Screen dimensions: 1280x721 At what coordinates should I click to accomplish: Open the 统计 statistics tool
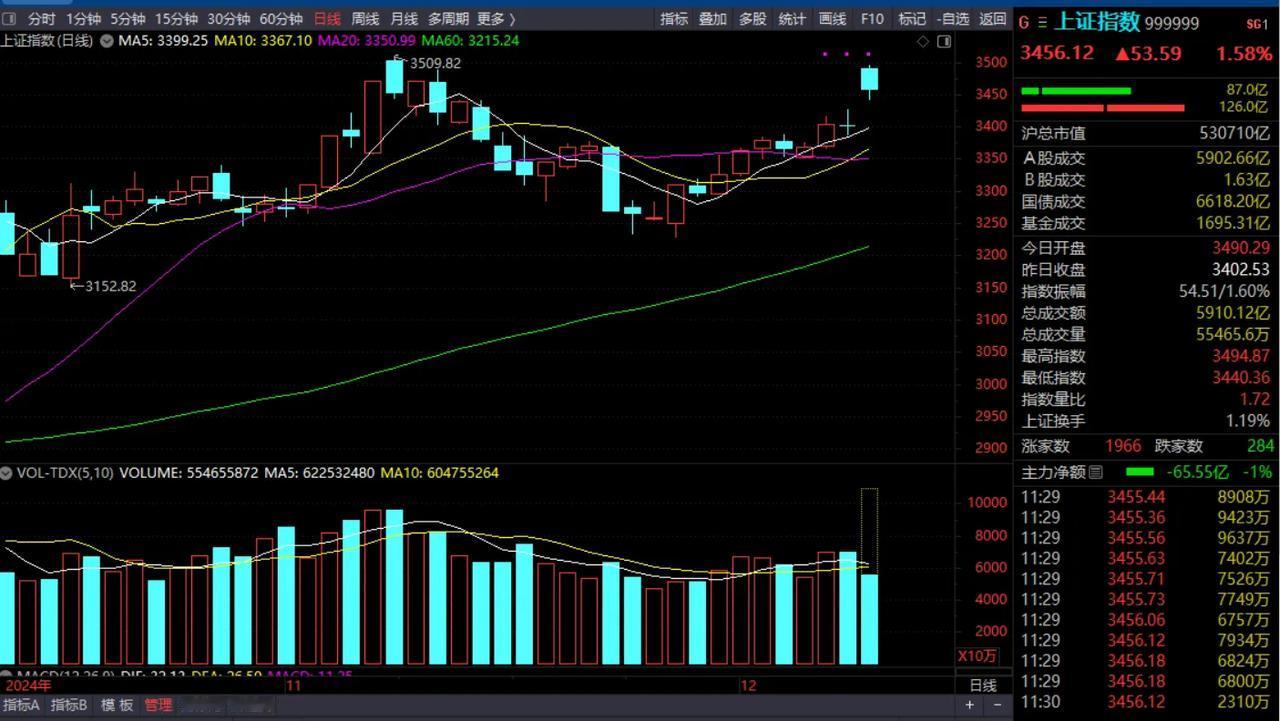click(x=792, y=19)
